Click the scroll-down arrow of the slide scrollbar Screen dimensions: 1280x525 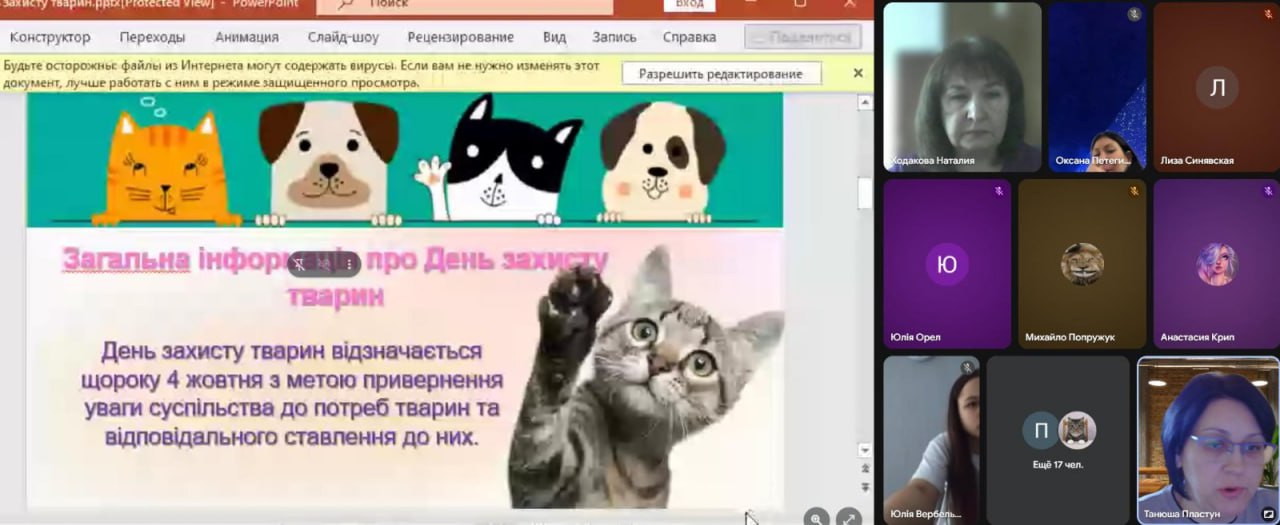(865, 450)
